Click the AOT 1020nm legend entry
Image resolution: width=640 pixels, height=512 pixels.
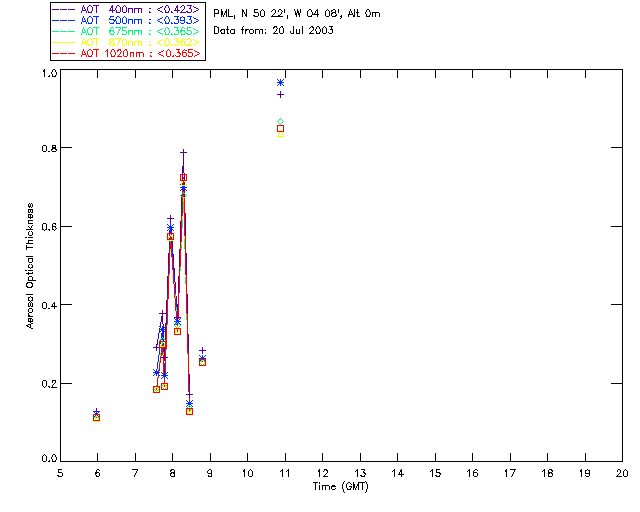pos(126,53)
